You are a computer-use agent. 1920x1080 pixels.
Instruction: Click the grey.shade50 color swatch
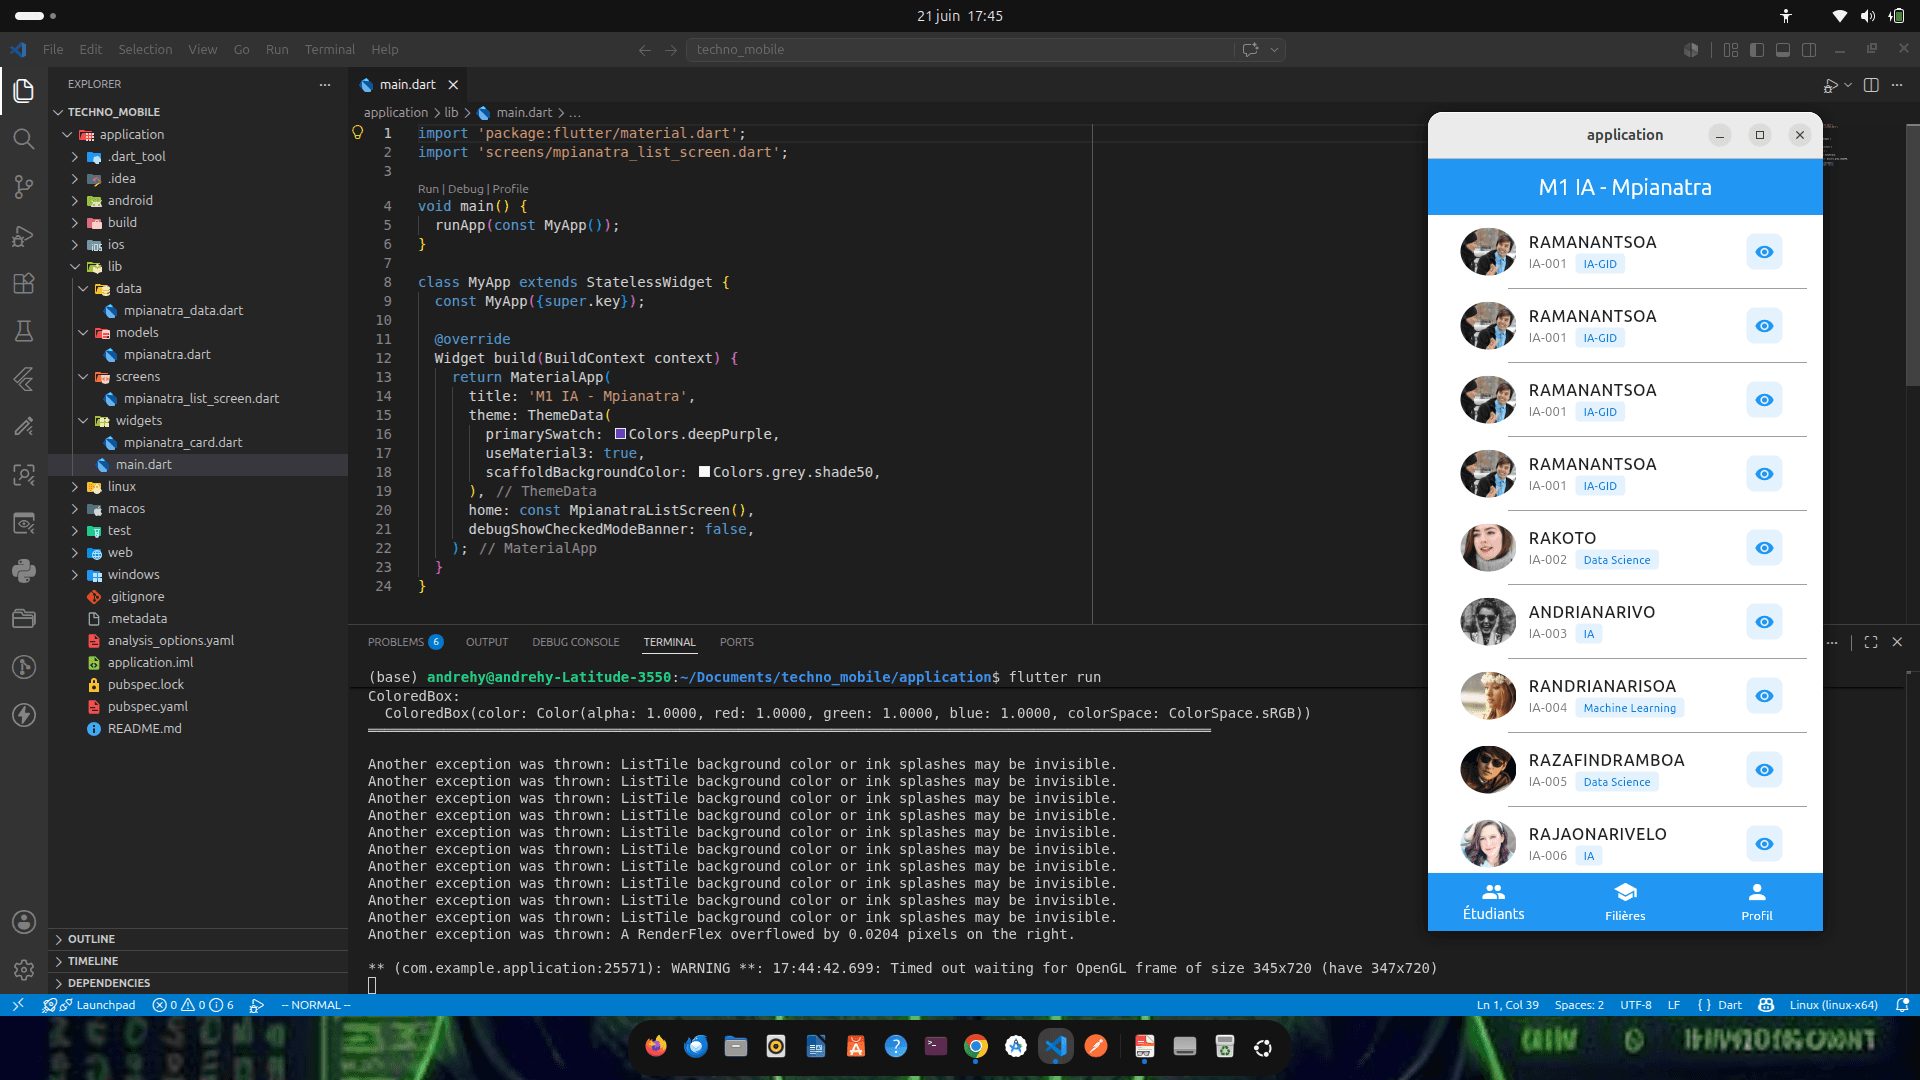(704, 472)
